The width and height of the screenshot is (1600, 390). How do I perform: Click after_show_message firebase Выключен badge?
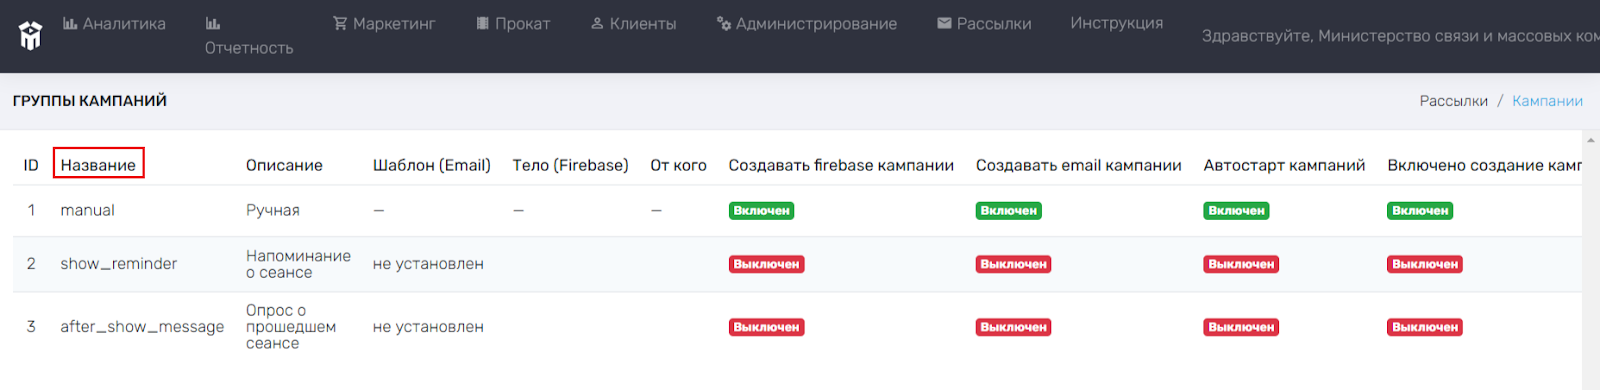[x=766, y=327]
